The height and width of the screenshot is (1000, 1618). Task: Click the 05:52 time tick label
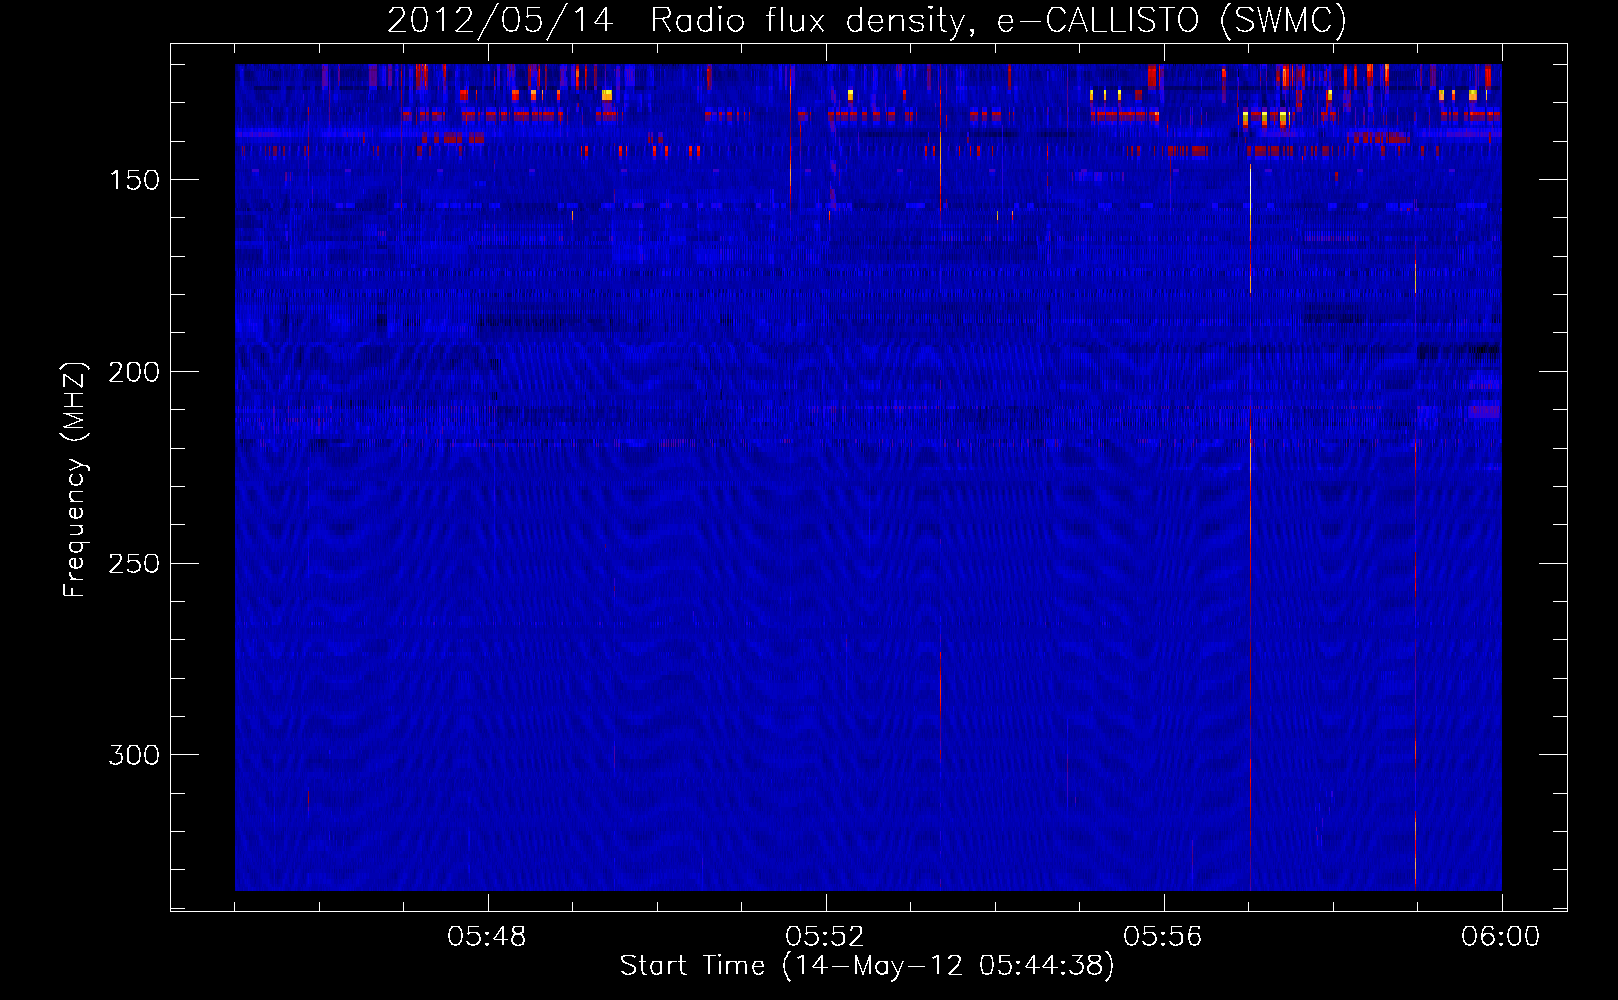[825, 937]
